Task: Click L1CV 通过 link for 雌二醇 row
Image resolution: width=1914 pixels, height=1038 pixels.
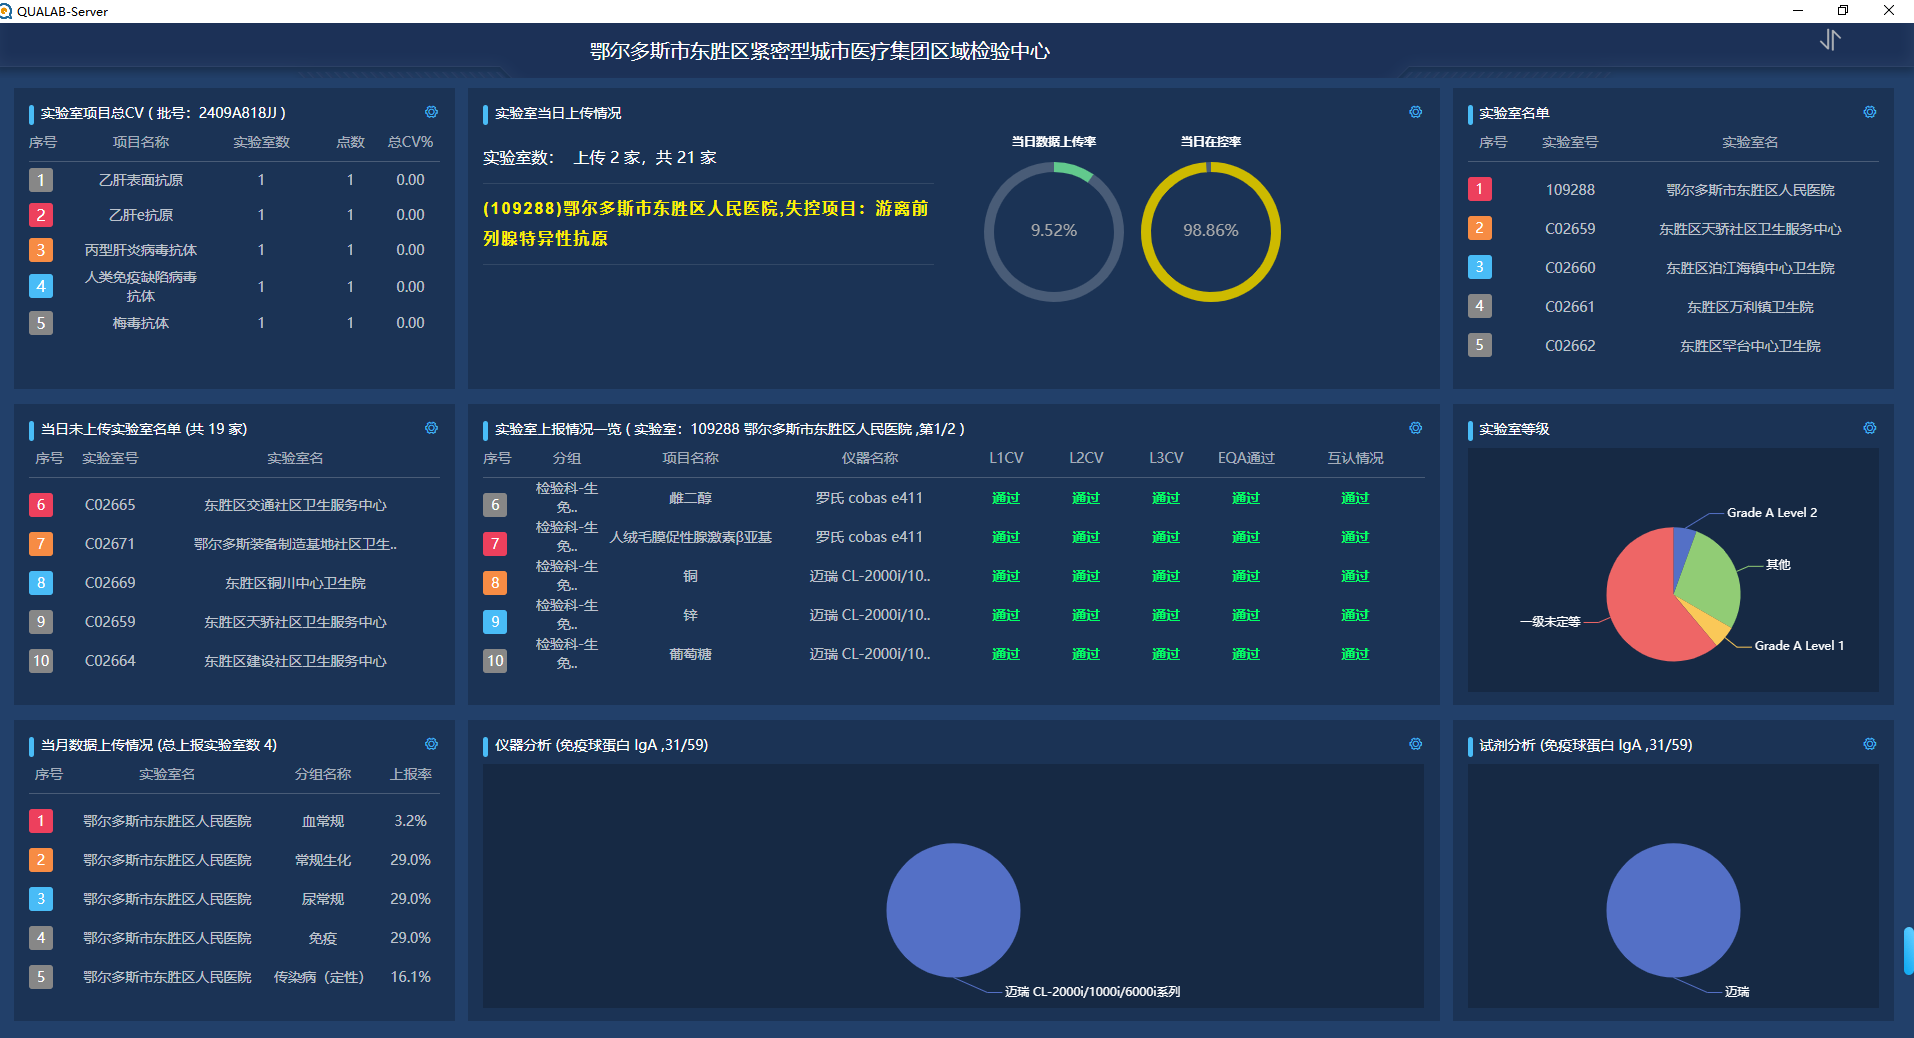Action: coord(1006,498)
